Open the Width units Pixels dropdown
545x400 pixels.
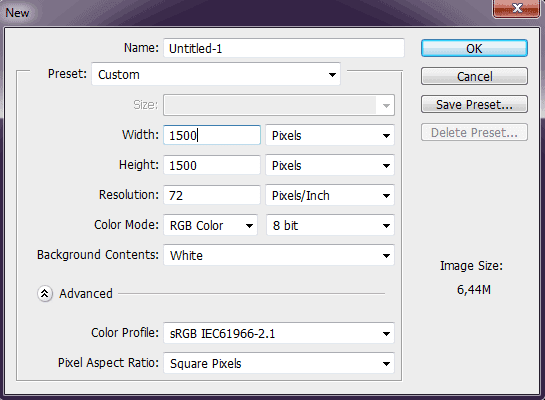point(330,135)
